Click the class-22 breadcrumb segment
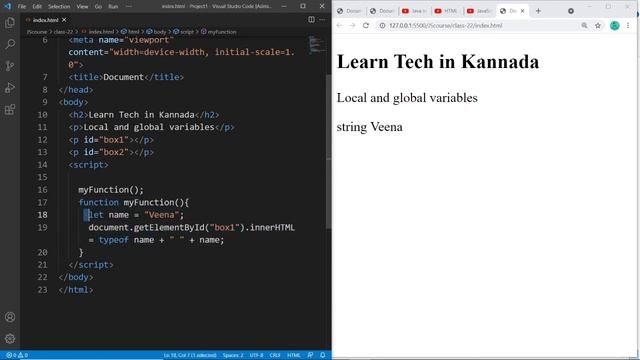The height and width of the screenshot is (360, 640). (63, 32)
